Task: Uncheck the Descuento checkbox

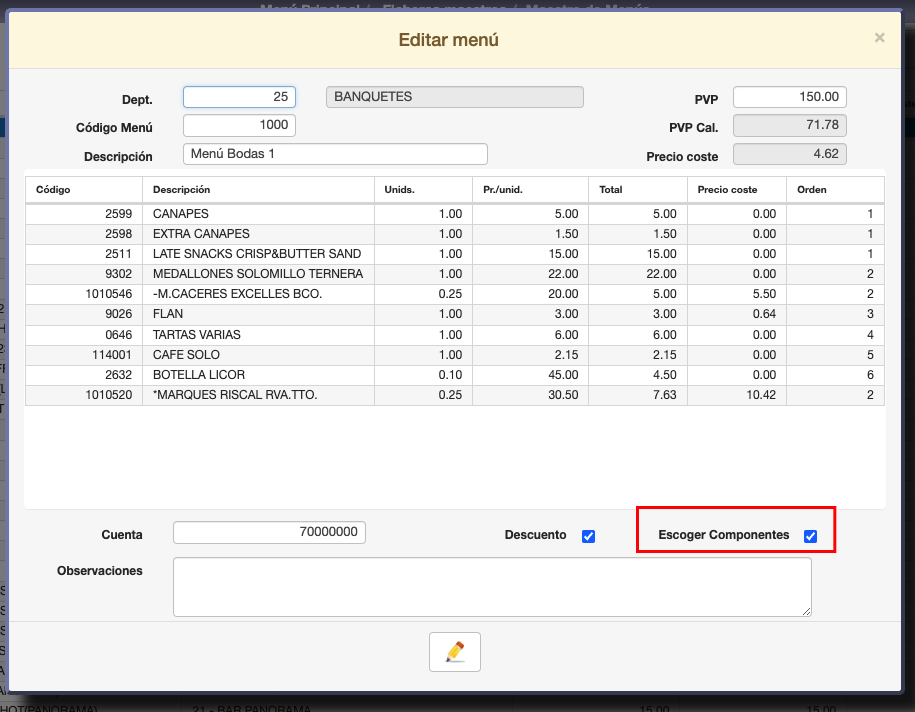Action: (x=588, y=536)
